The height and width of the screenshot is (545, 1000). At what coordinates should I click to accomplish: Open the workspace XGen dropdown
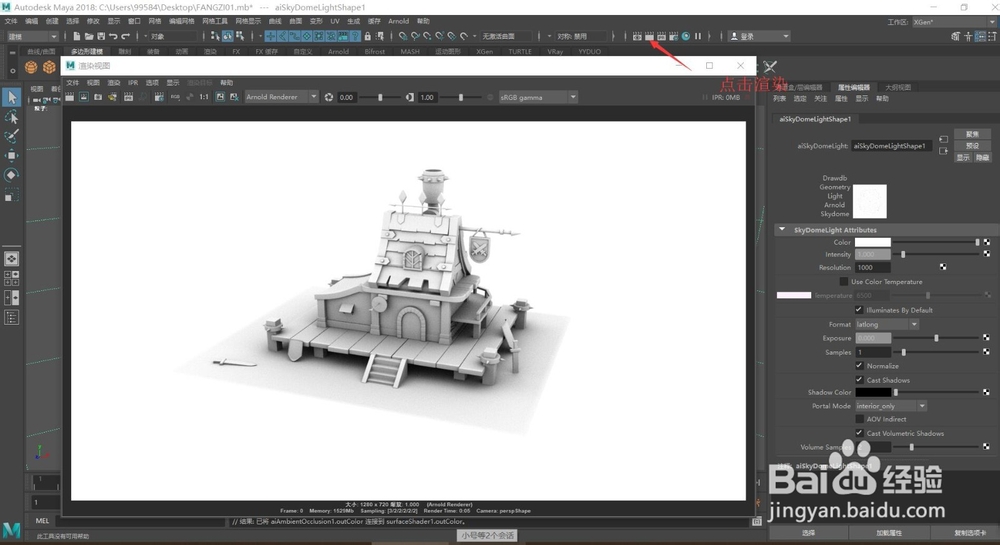pos(953,22)
